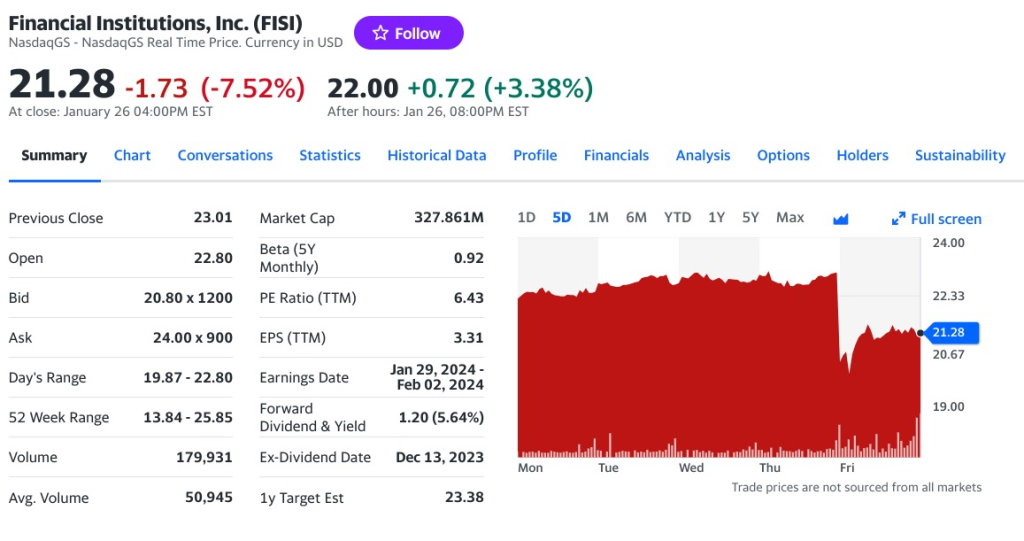Click Beta value 0.92
Screen dimensions: 1024x541
[x=469, y=258]
